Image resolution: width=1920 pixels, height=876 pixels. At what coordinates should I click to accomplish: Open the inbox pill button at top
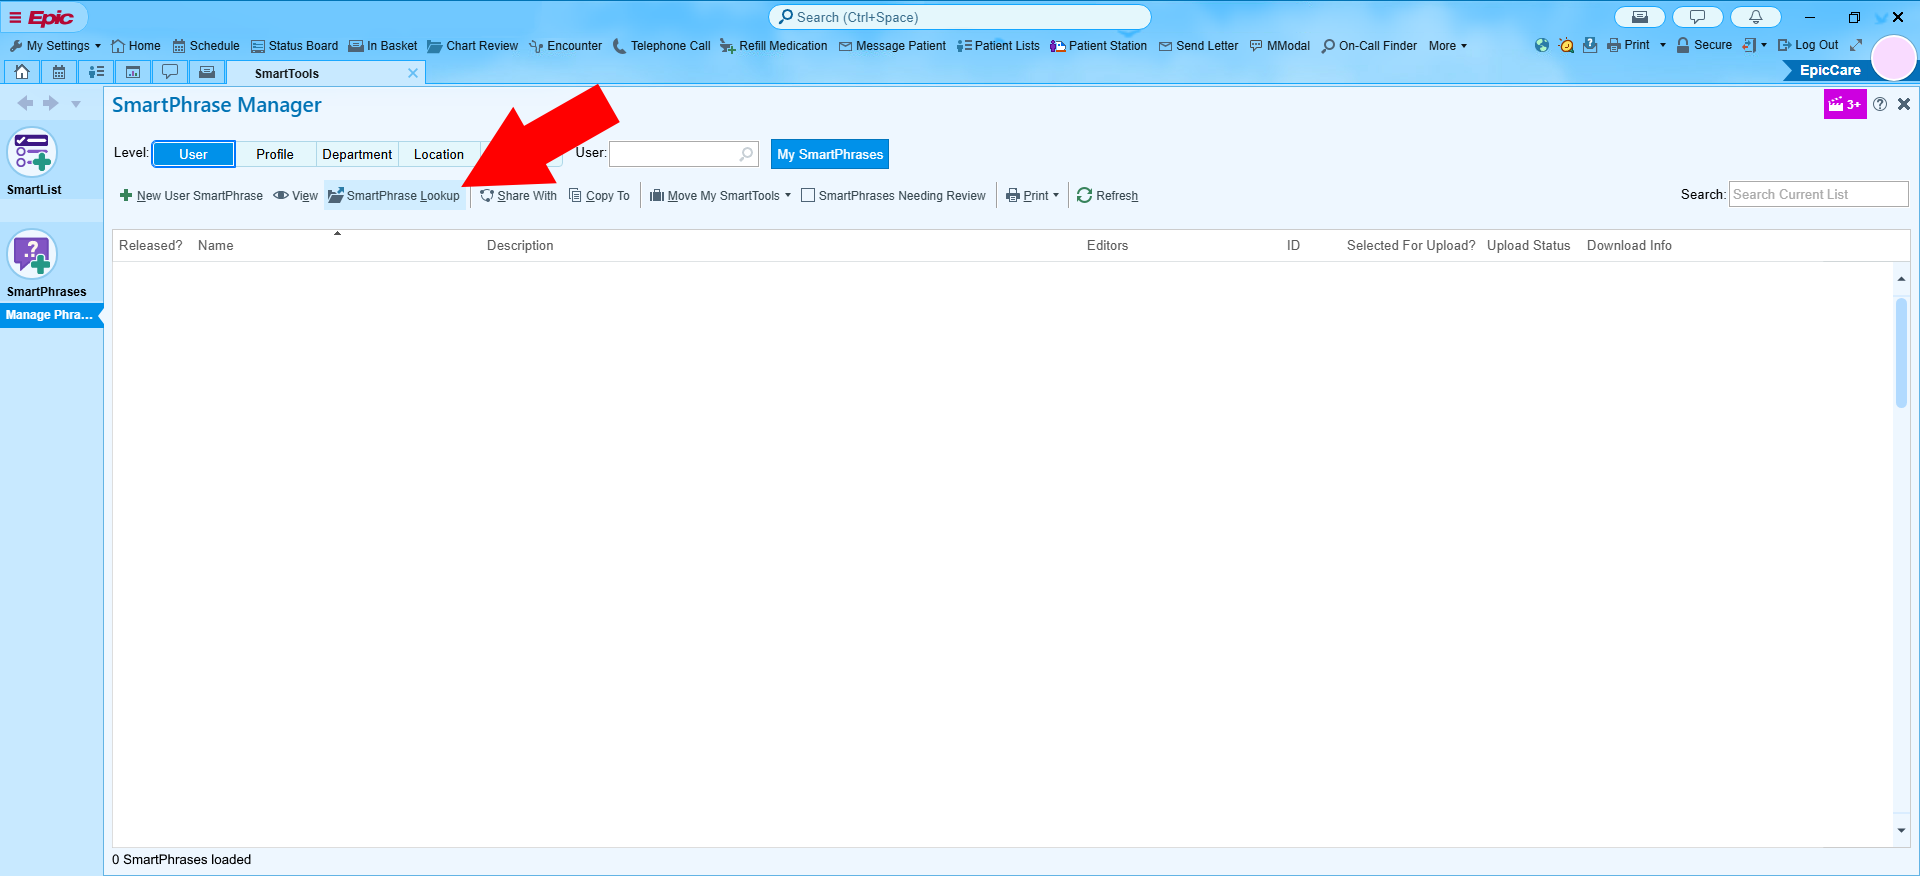[x=1640, y=17]
